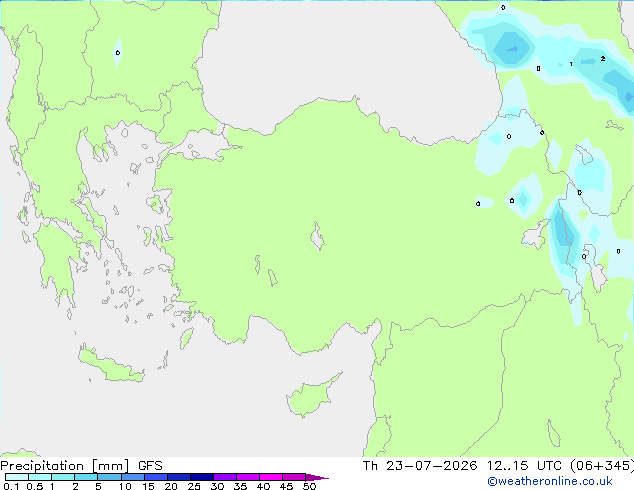Click the '(06+345)' forecast run label
This screenshot has height=490, width=634.
602,466
